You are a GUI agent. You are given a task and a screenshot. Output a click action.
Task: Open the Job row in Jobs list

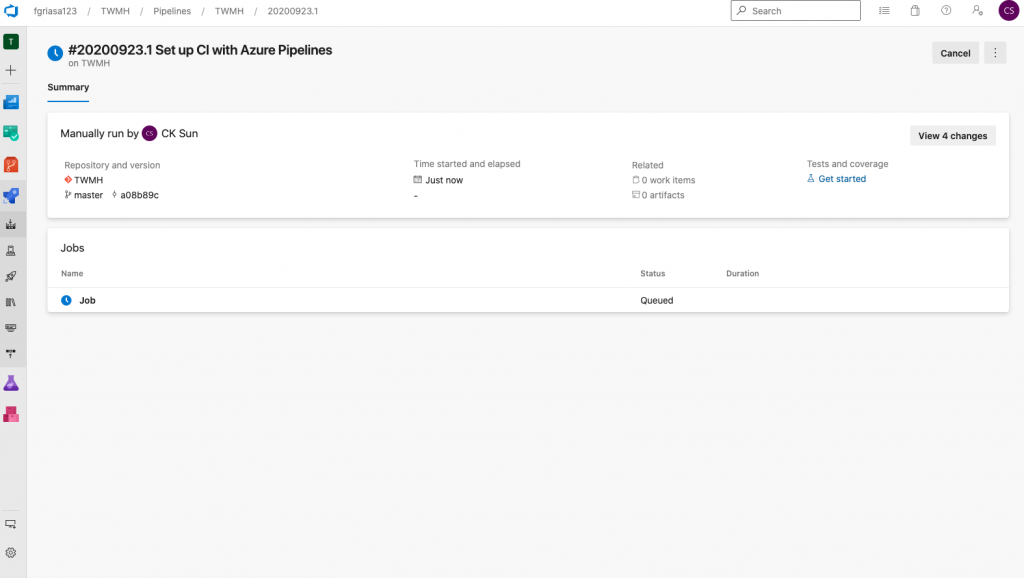point(528,300)
